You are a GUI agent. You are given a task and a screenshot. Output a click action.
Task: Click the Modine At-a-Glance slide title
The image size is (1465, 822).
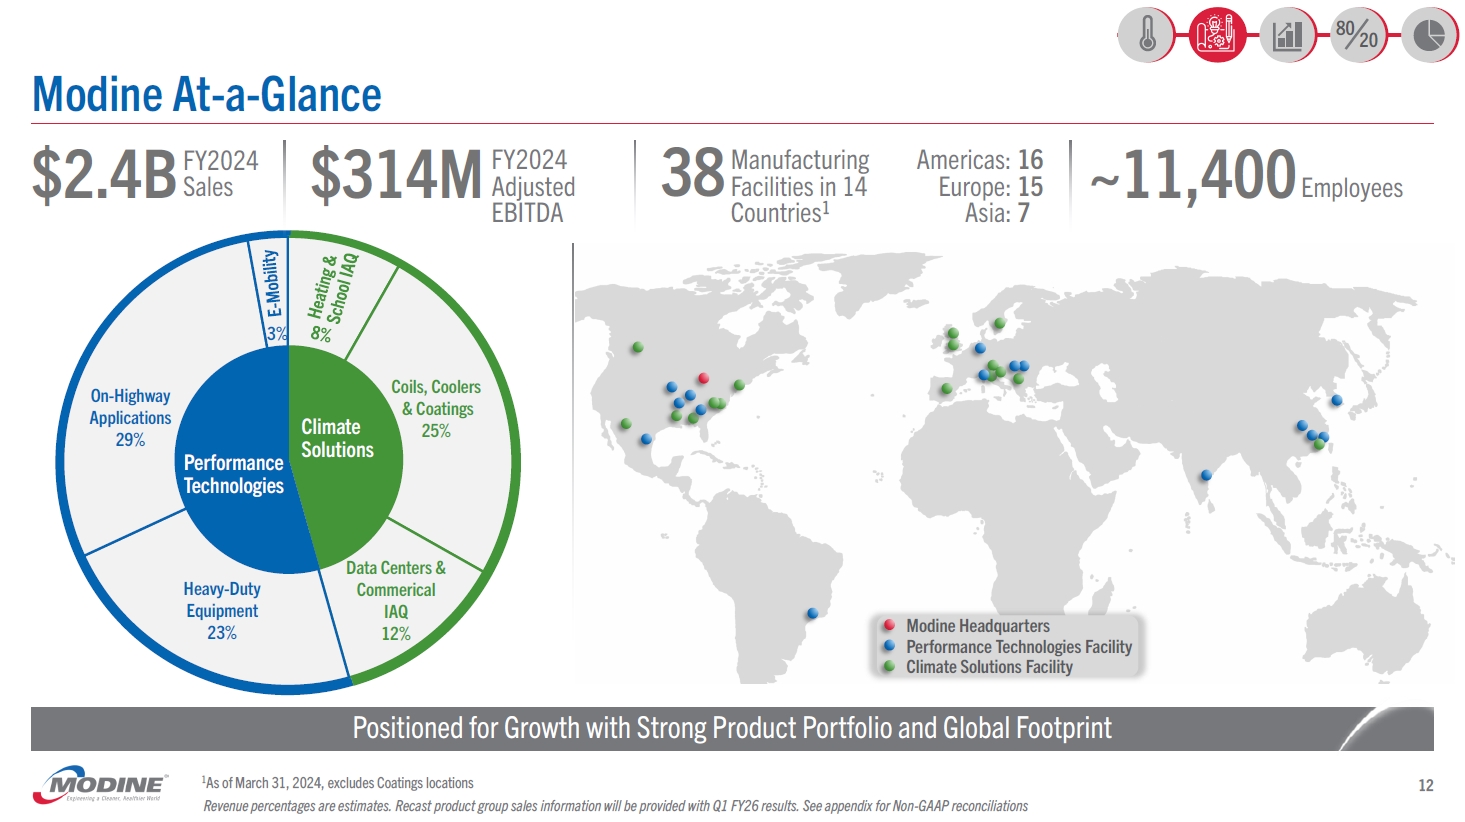pyautogui.click(x=207, y=95)
